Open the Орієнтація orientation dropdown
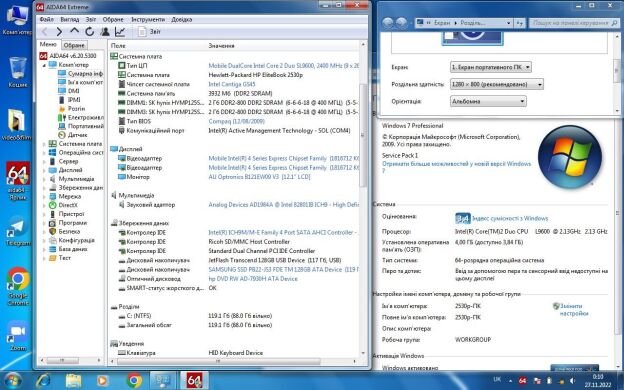Screen dimensions: 624x390 click(x=488, y=101)
